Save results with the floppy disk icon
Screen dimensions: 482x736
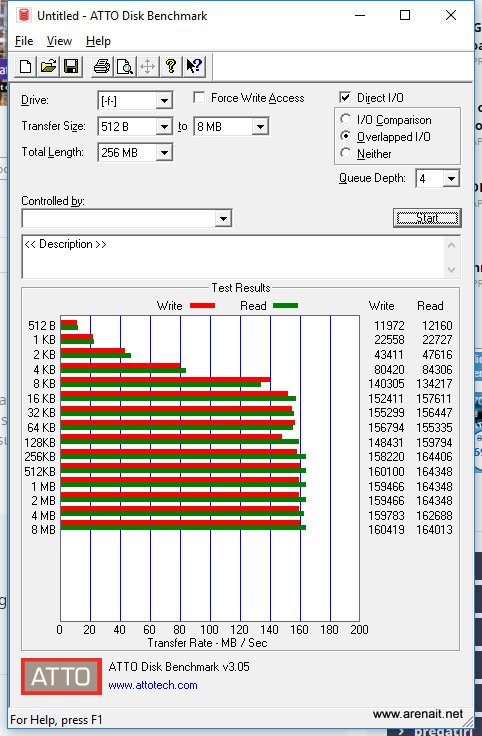click(x=71, y=66)
